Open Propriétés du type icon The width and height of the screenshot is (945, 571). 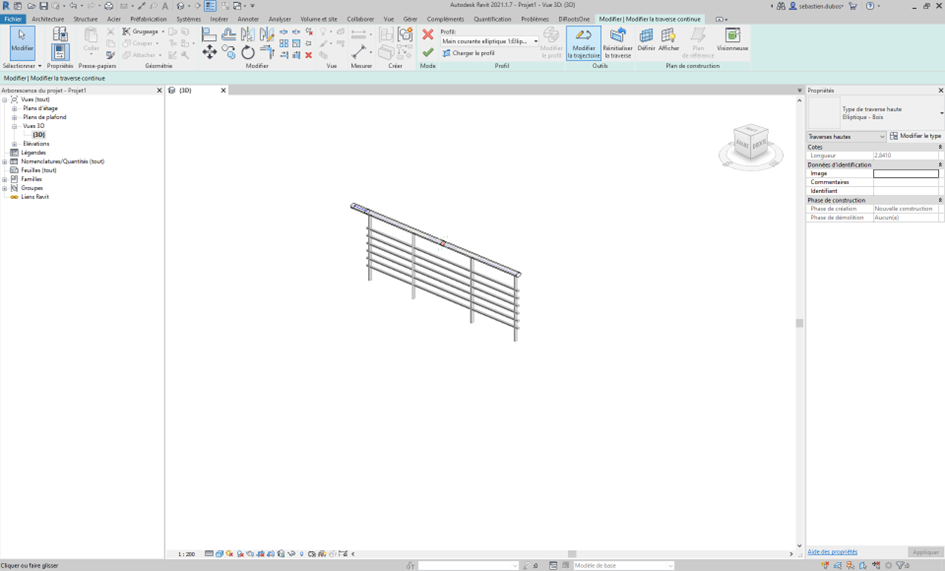point(60,34)
